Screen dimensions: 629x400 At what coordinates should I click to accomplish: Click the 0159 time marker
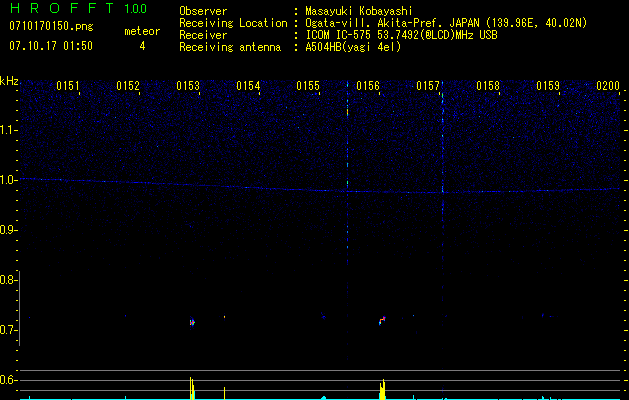point(548,86)
